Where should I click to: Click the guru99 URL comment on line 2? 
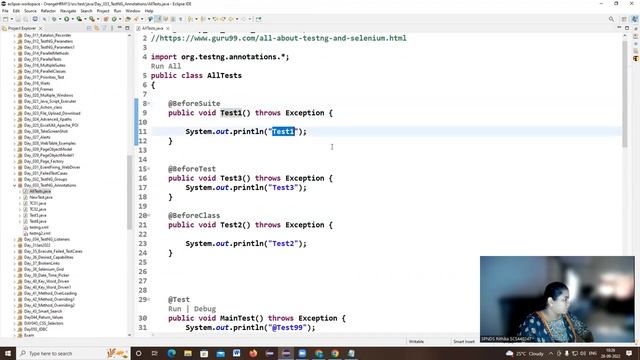point(279,38)
